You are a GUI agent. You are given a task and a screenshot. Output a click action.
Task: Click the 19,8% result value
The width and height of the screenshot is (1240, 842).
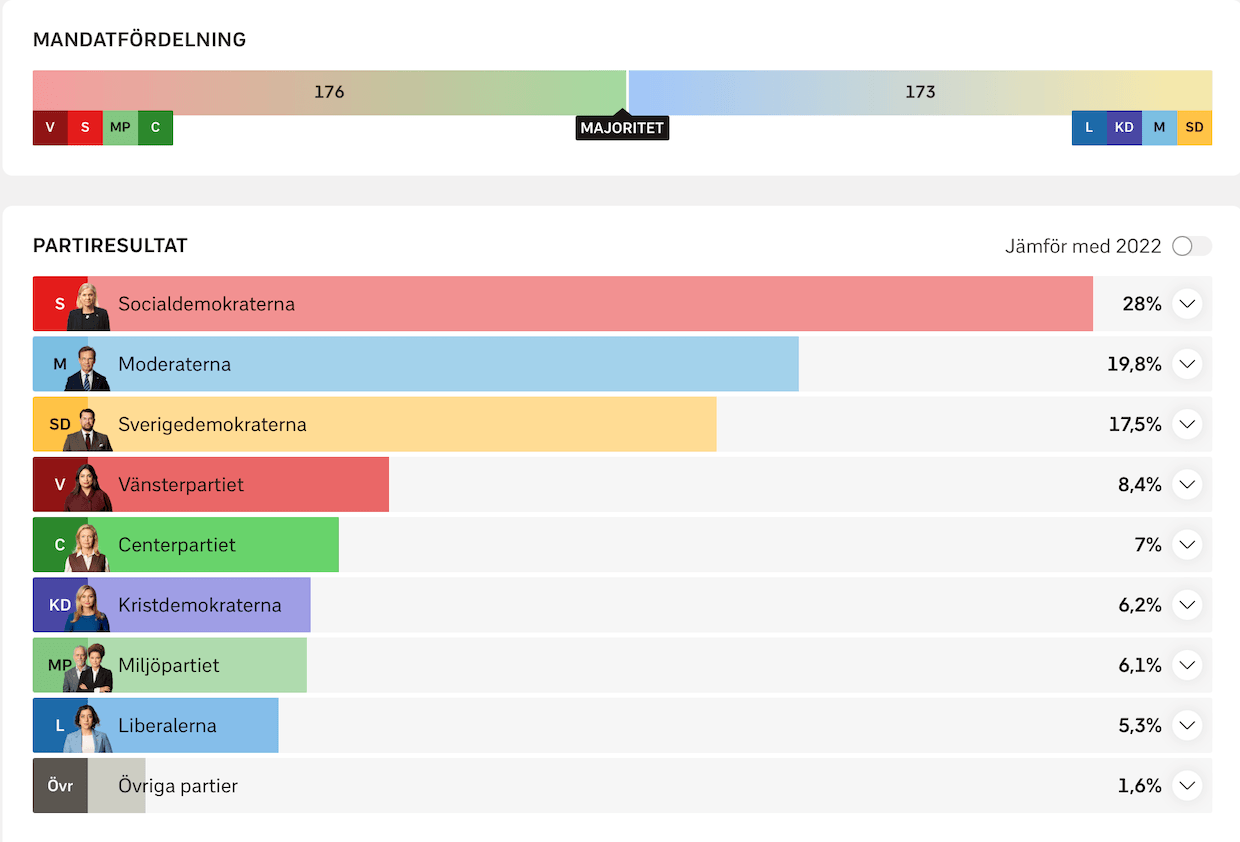point(1134,364)
